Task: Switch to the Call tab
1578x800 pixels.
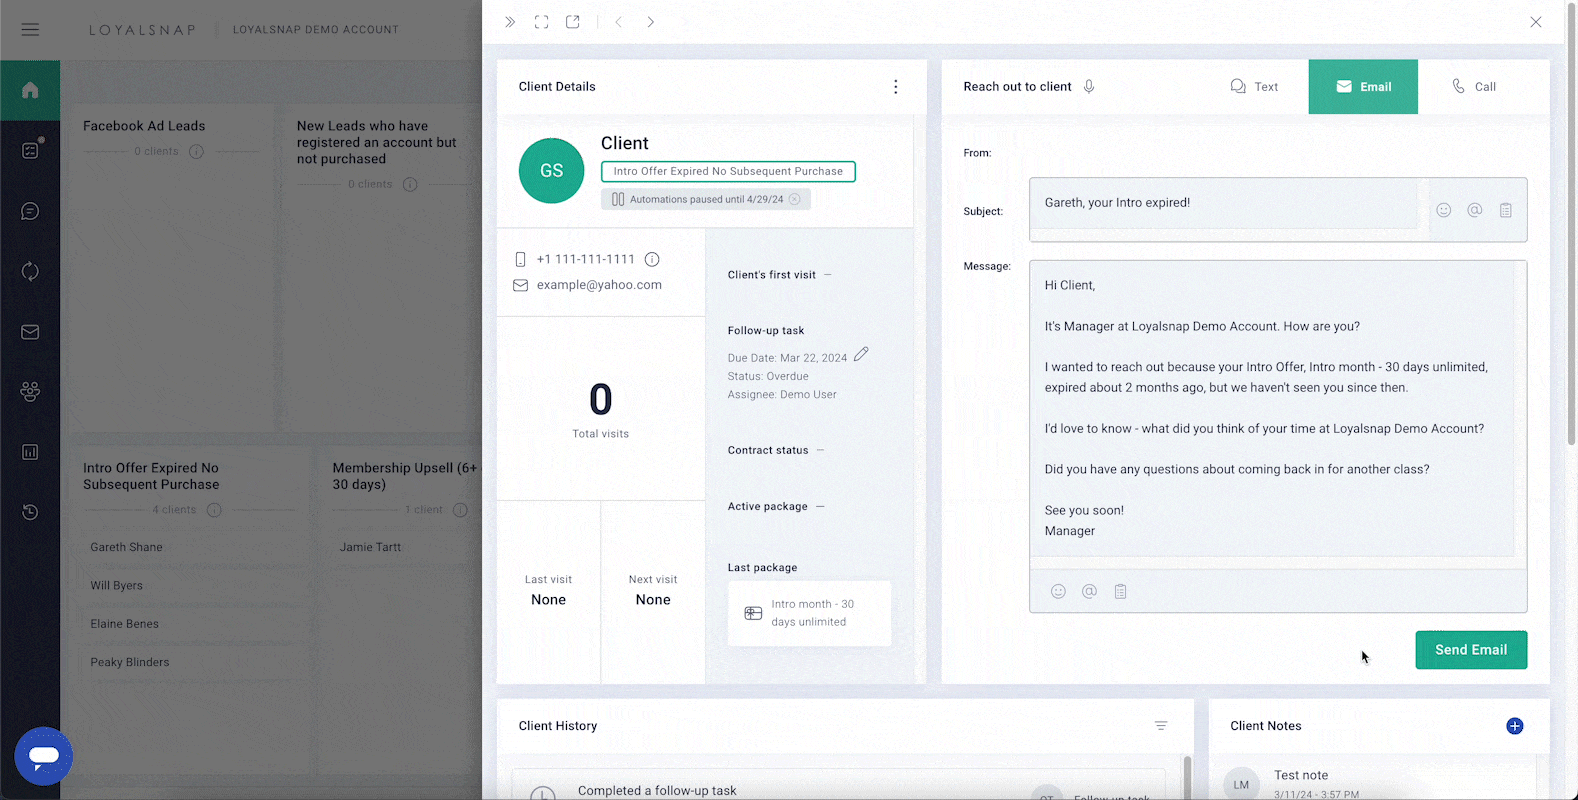Action: pos(1474,87)
